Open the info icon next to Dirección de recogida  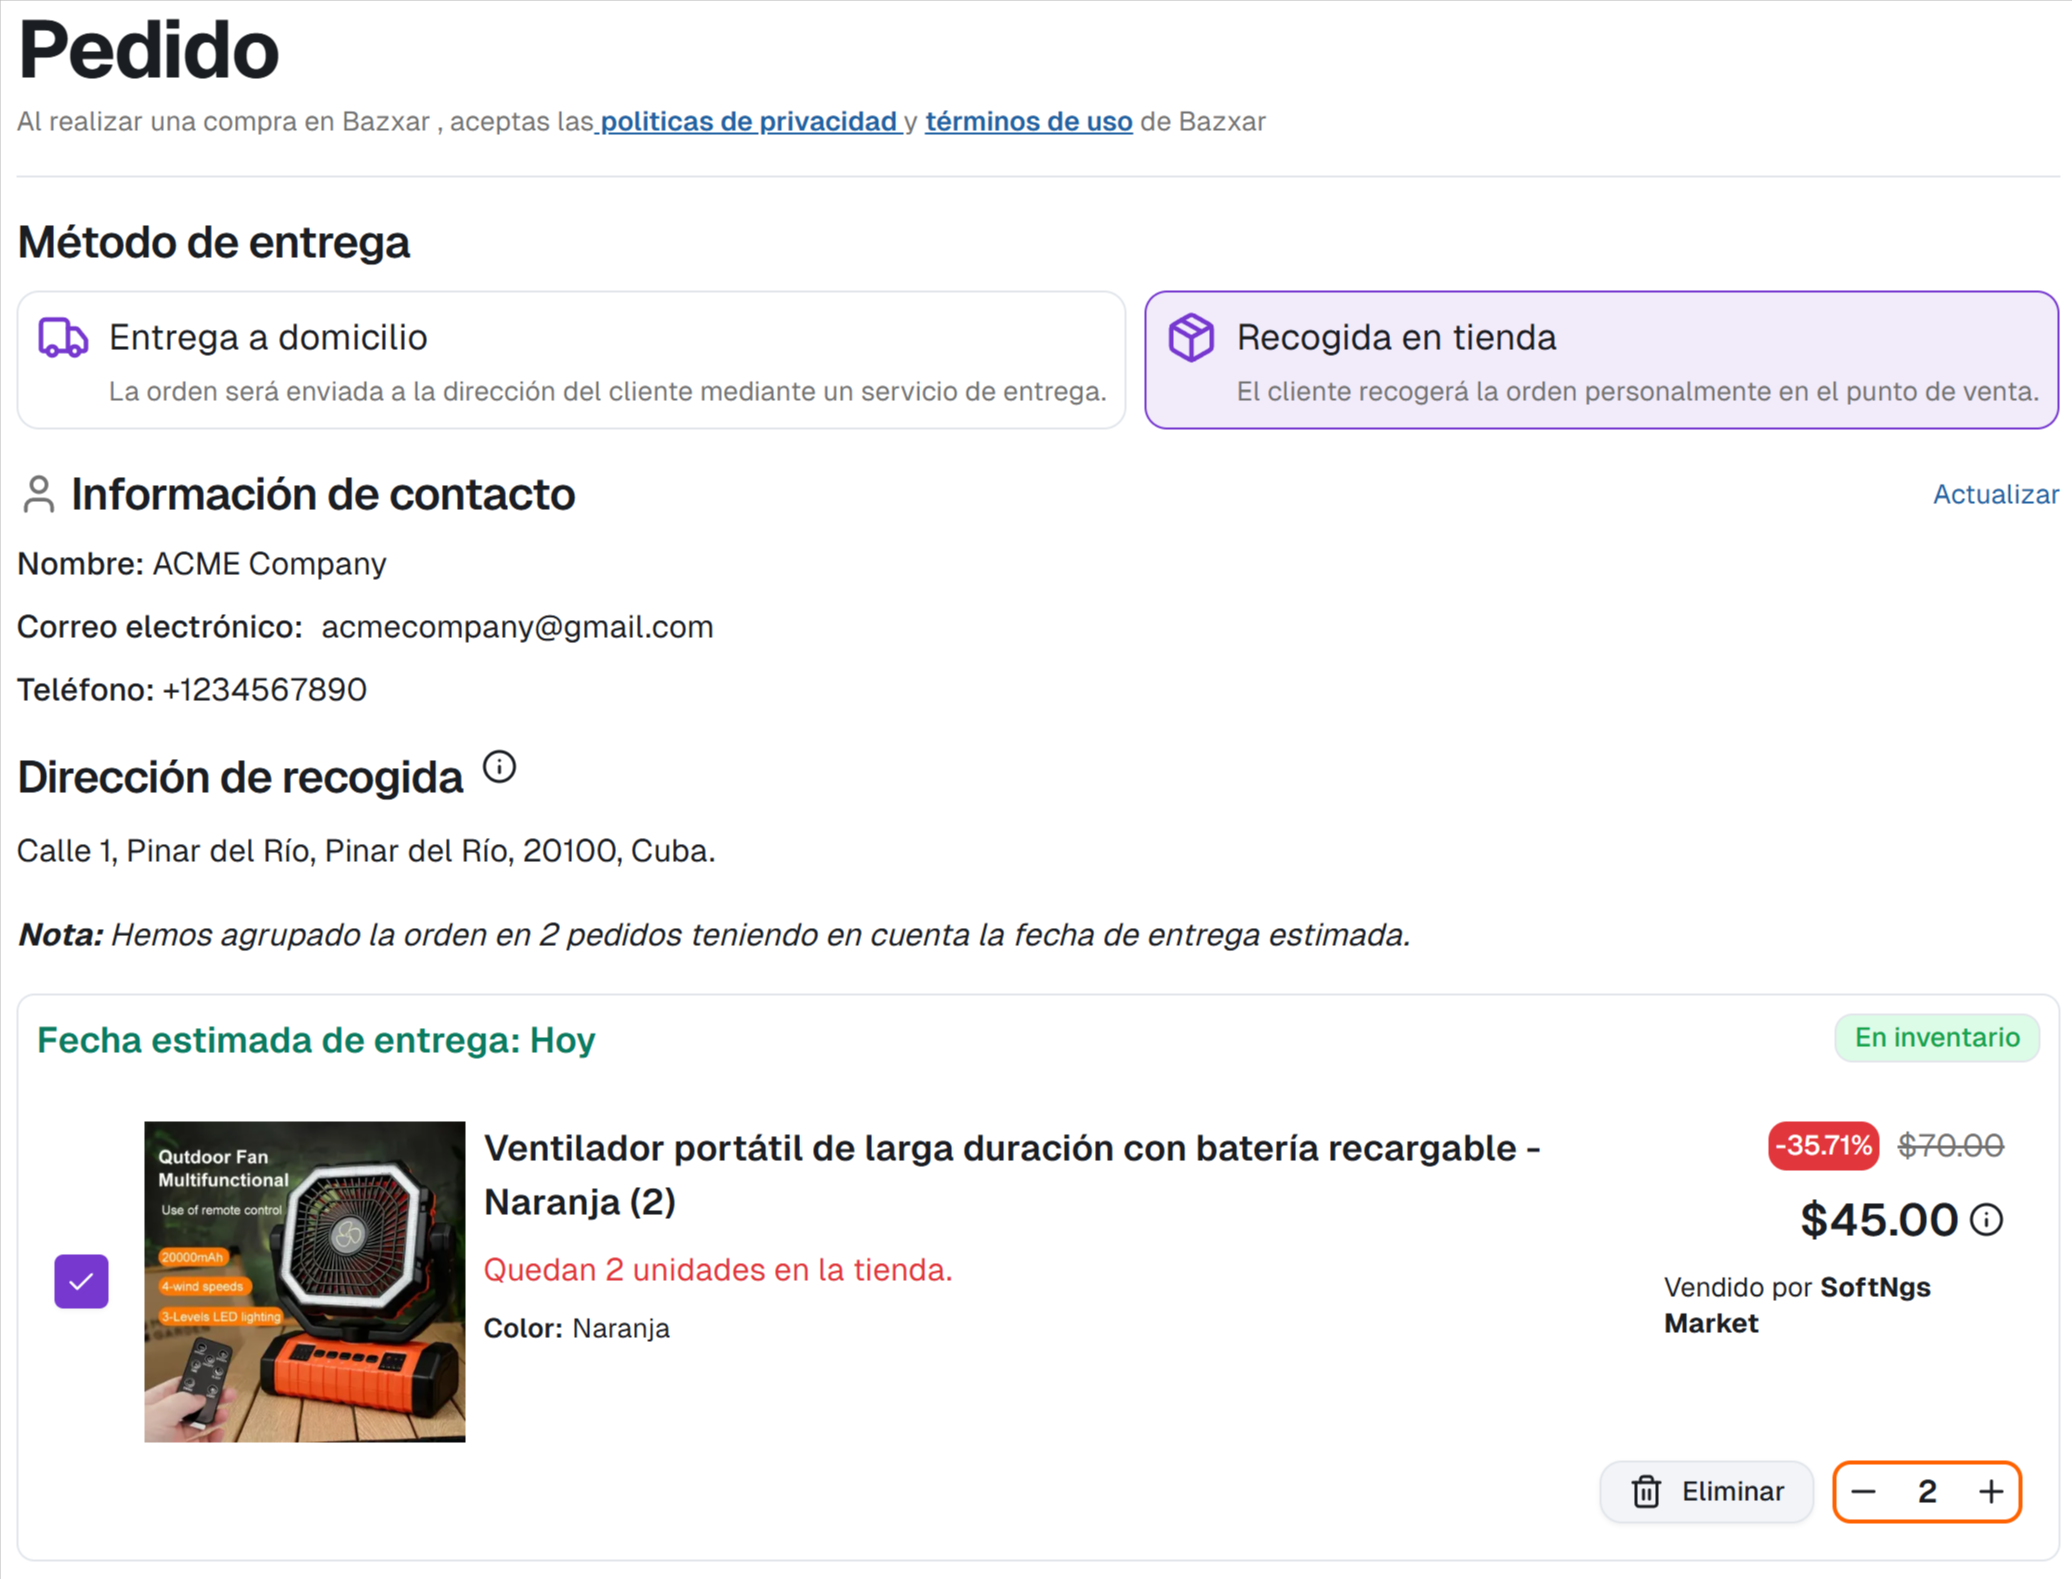click(499, 767)
